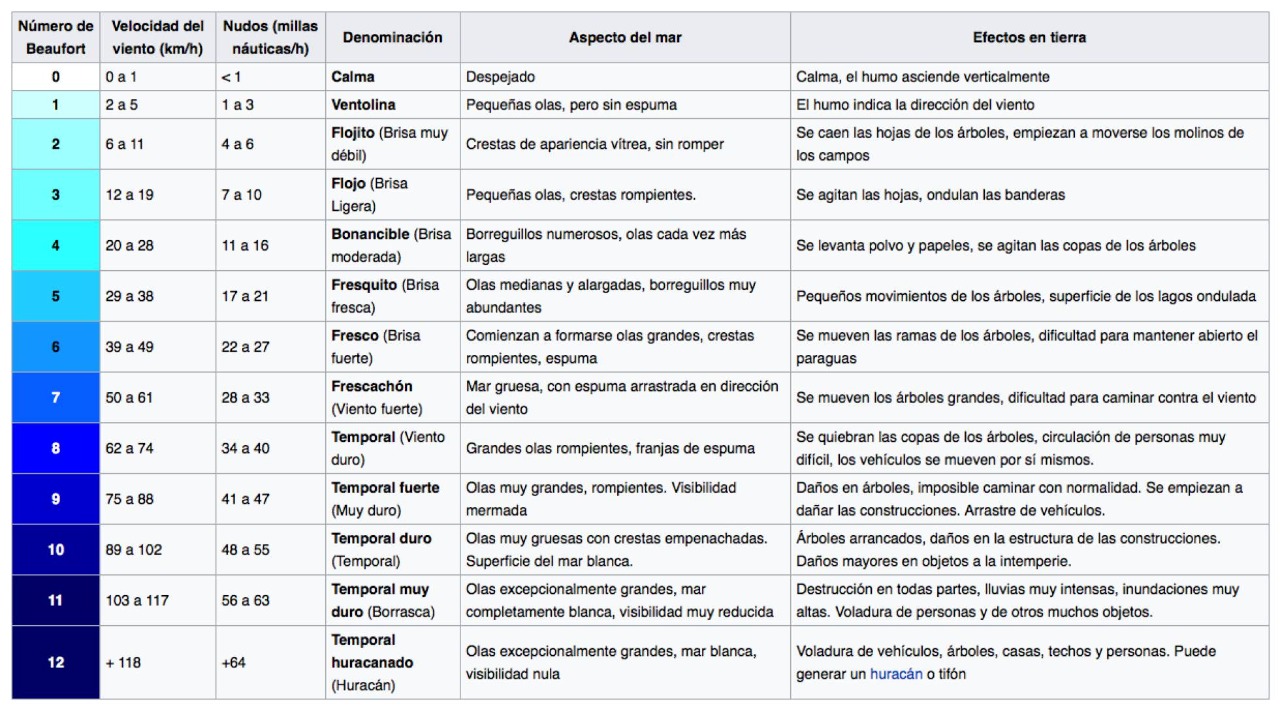This screenshot has height=710, width=1280.
Task: Select the "62 a 74" wind speed cell
Action: 130,448
